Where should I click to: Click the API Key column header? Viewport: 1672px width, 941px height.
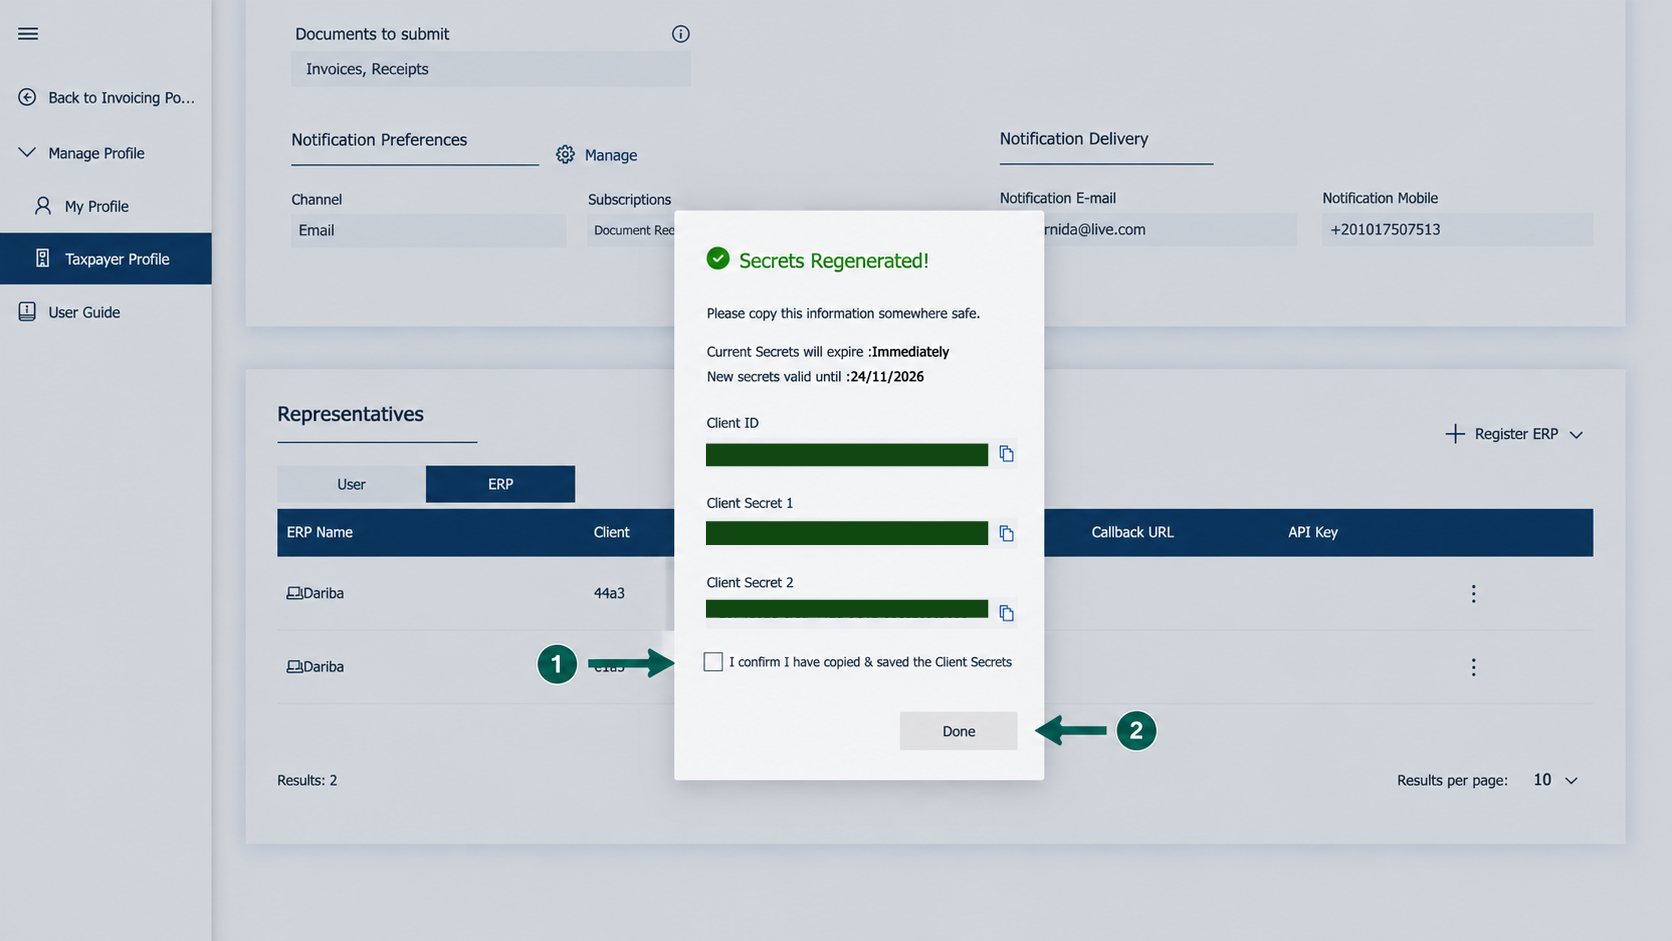[x=1313, y=532]
